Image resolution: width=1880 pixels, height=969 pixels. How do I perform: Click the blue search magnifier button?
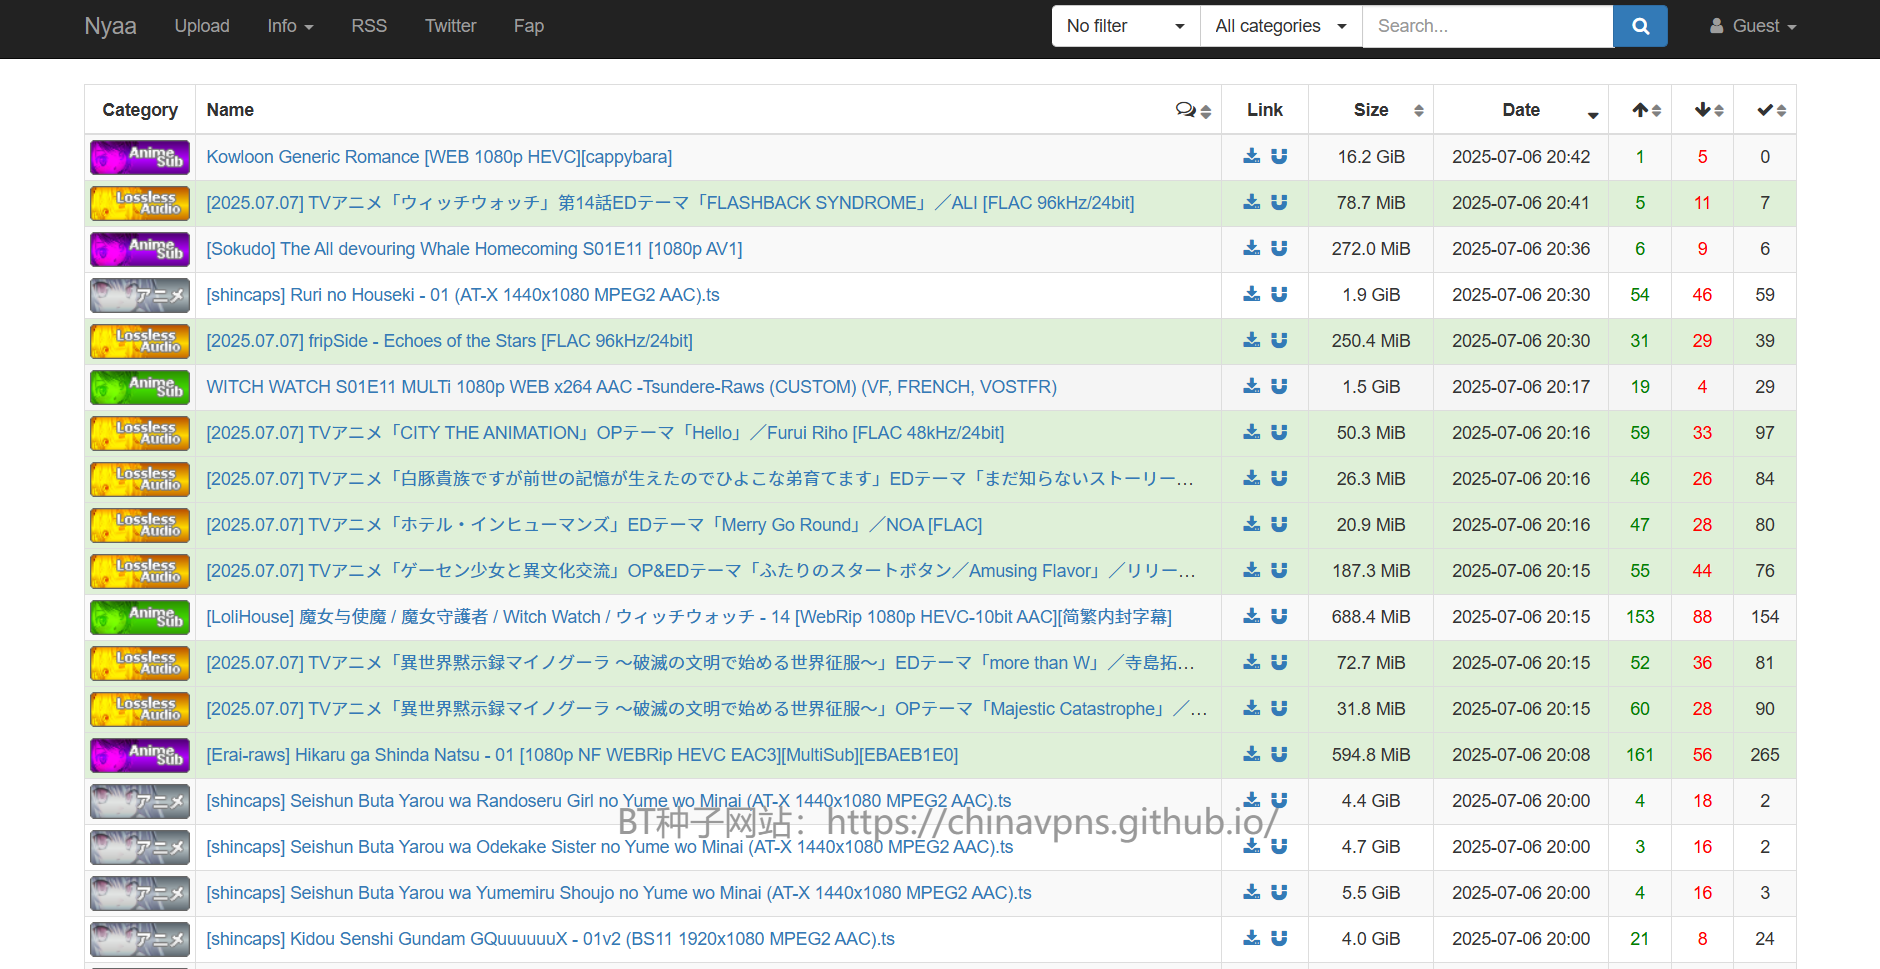[1640, 26]
